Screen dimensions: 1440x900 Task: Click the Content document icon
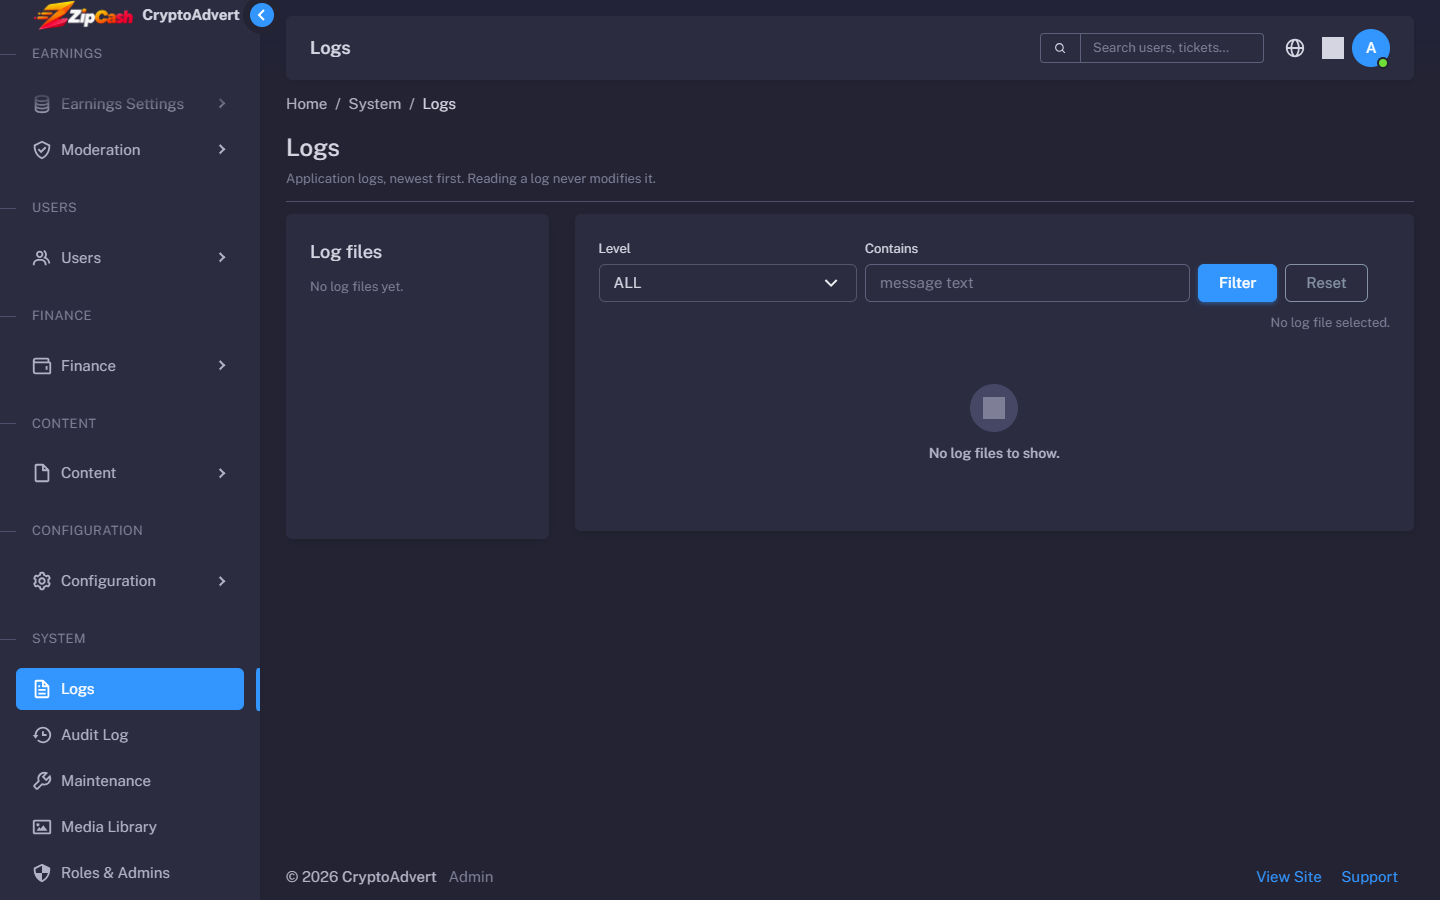tap(42, 473)
